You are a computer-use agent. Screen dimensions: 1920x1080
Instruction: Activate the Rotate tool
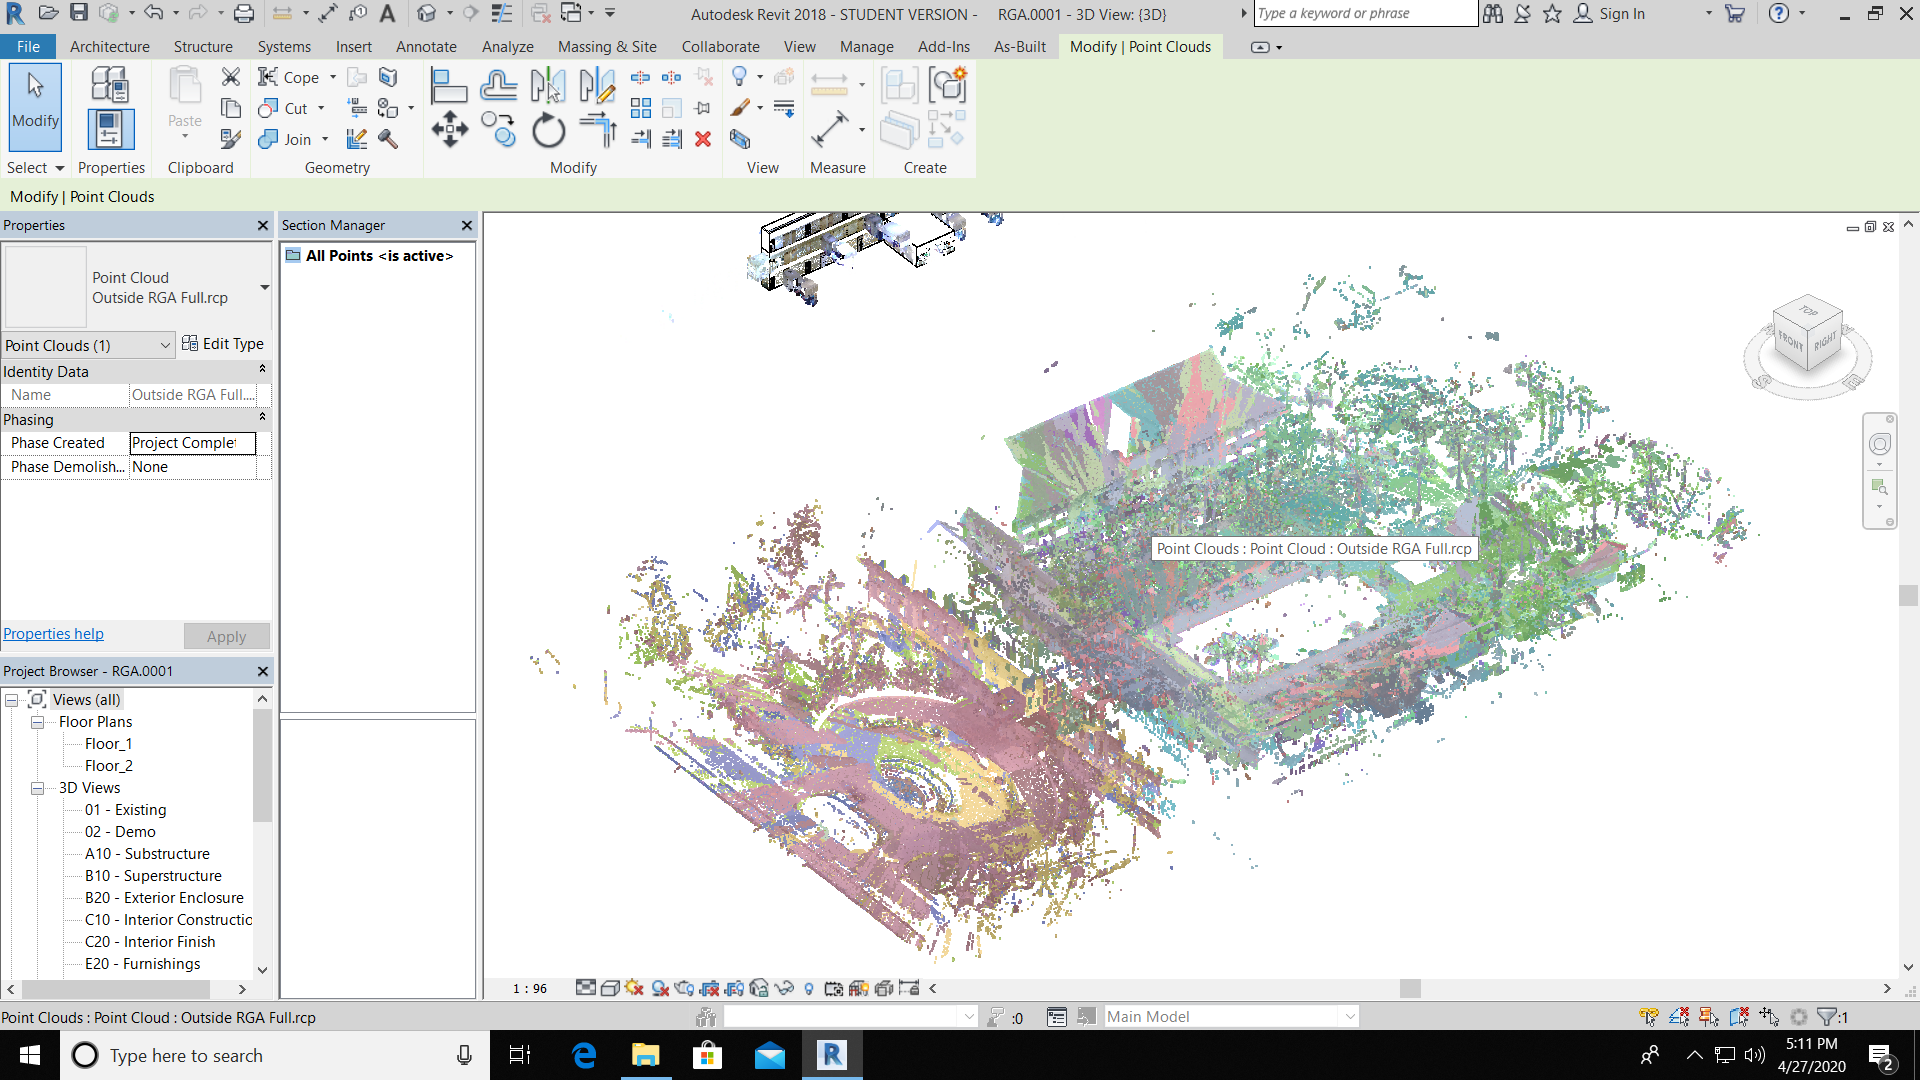pos(548,131)
